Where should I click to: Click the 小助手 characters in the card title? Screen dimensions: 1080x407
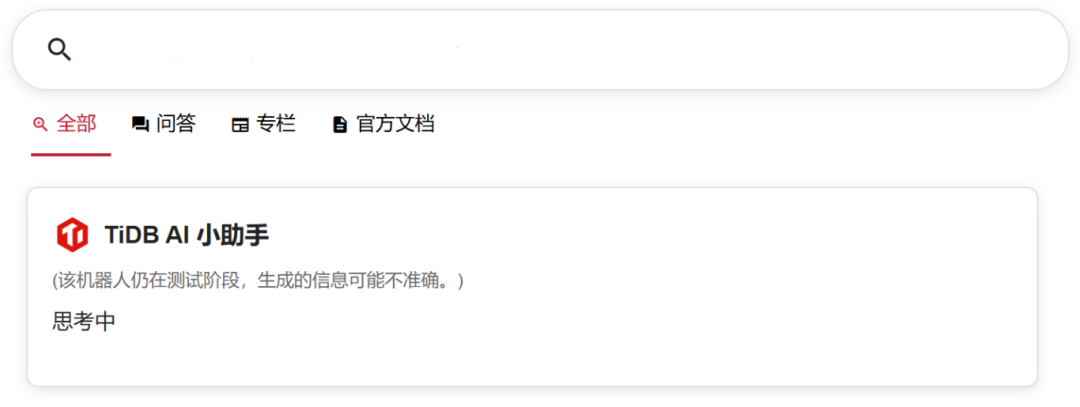[x=233, y=235]
